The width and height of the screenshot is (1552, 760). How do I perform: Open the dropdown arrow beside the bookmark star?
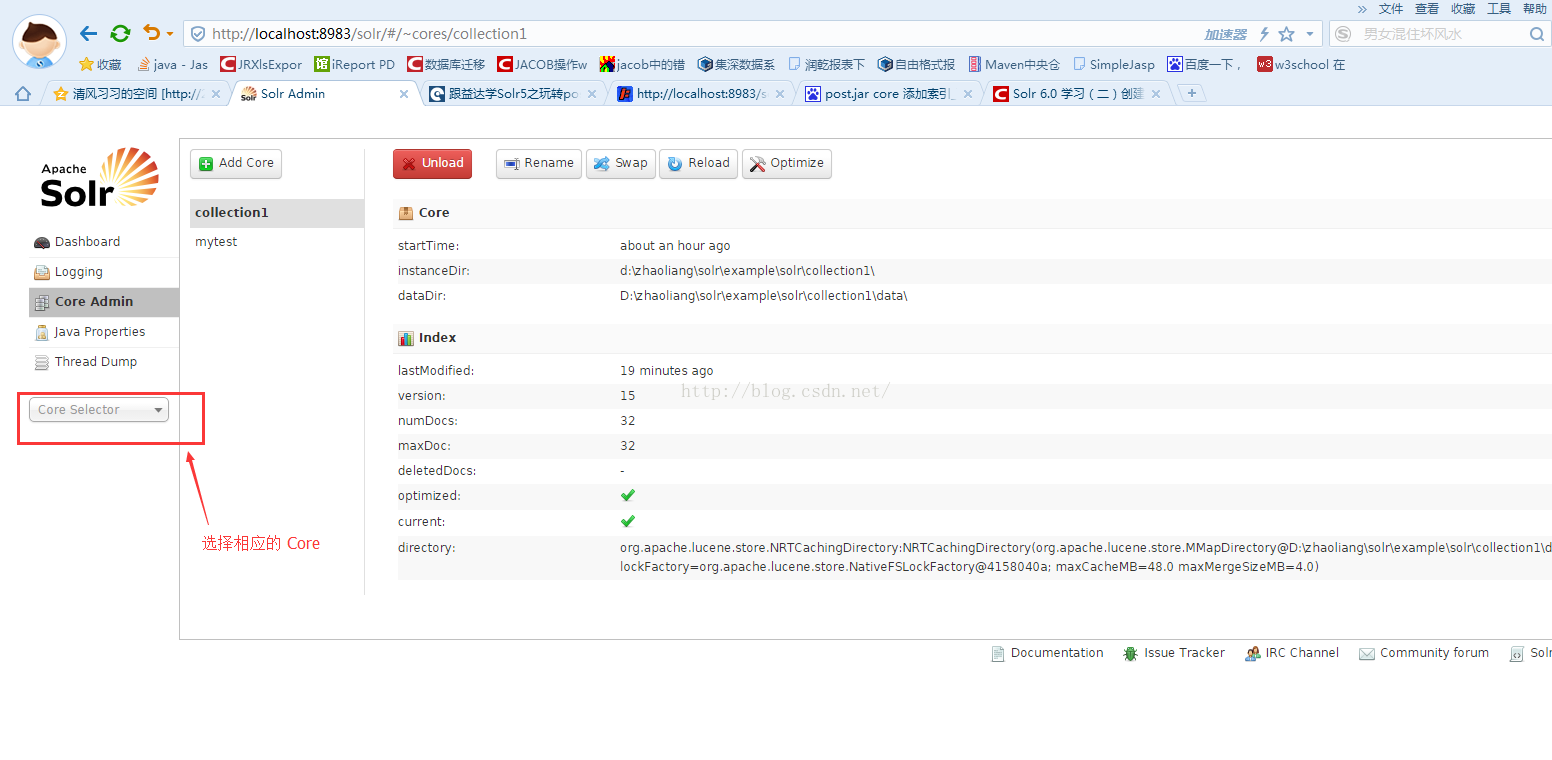pyautogui.click(x=1310, y=34)
